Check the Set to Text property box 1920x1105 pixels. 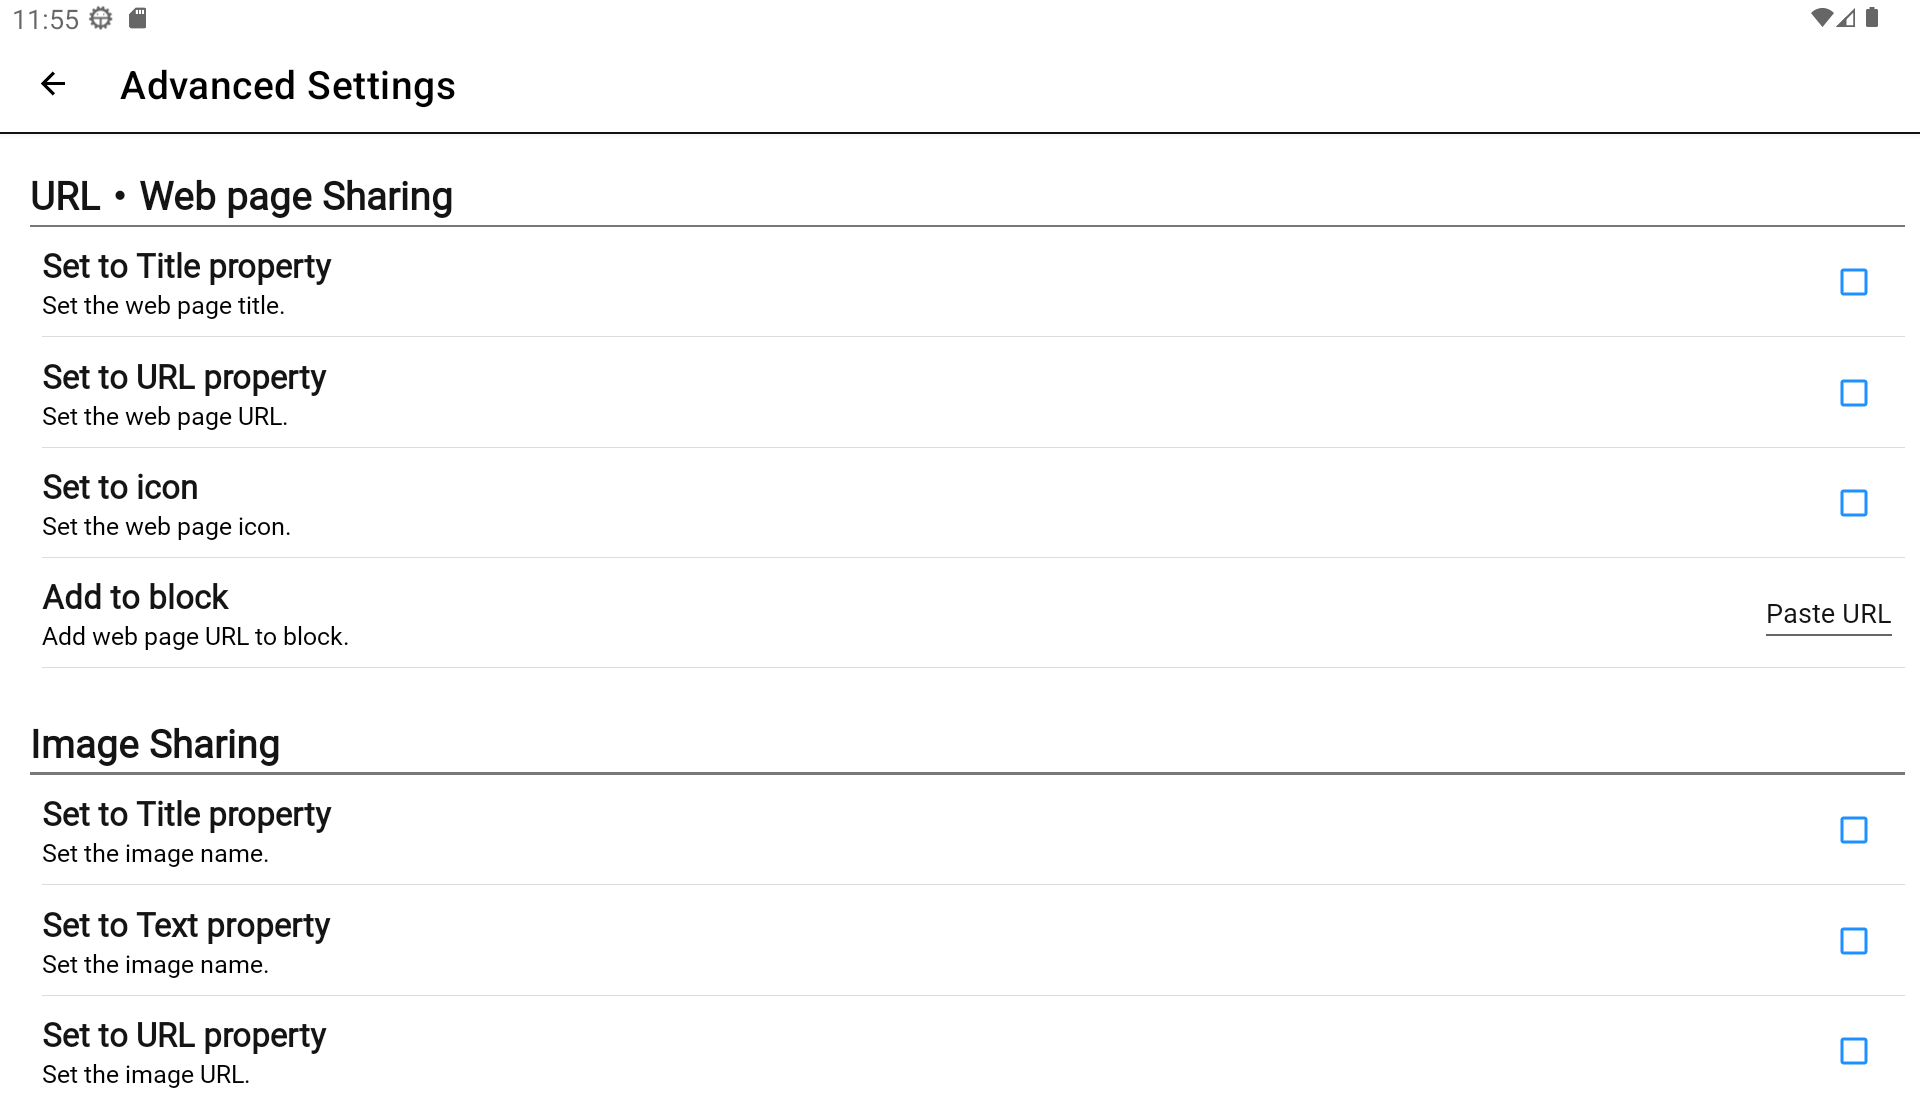pyautogui.click(x=1853, y=941)
